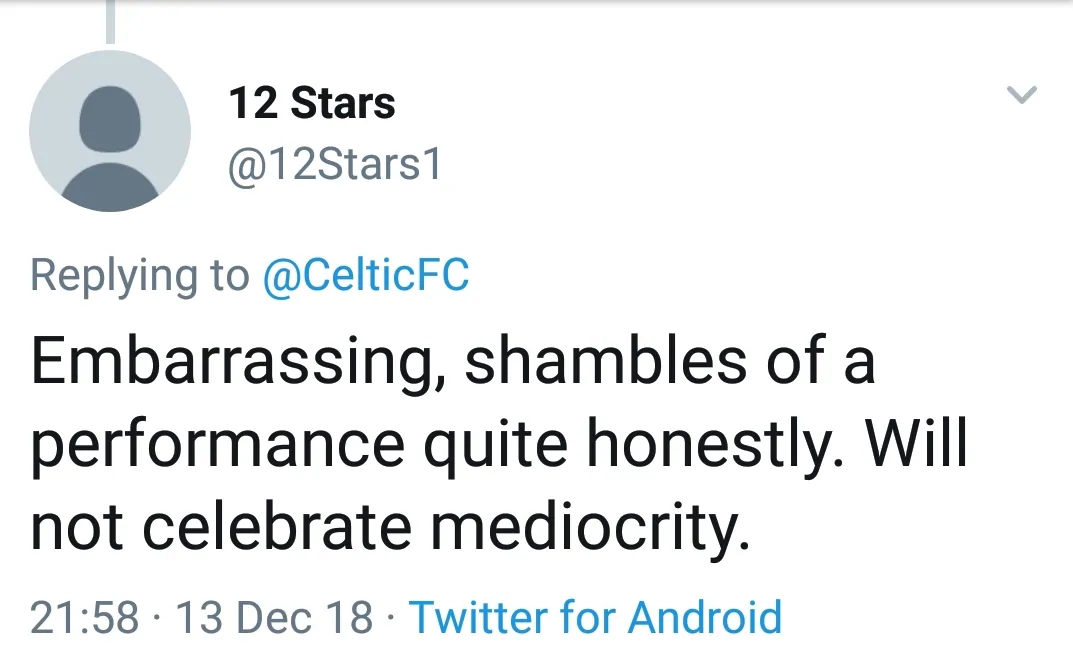
Task: Open the @CelticFC mention link
Action: click(x=365, y=276)
